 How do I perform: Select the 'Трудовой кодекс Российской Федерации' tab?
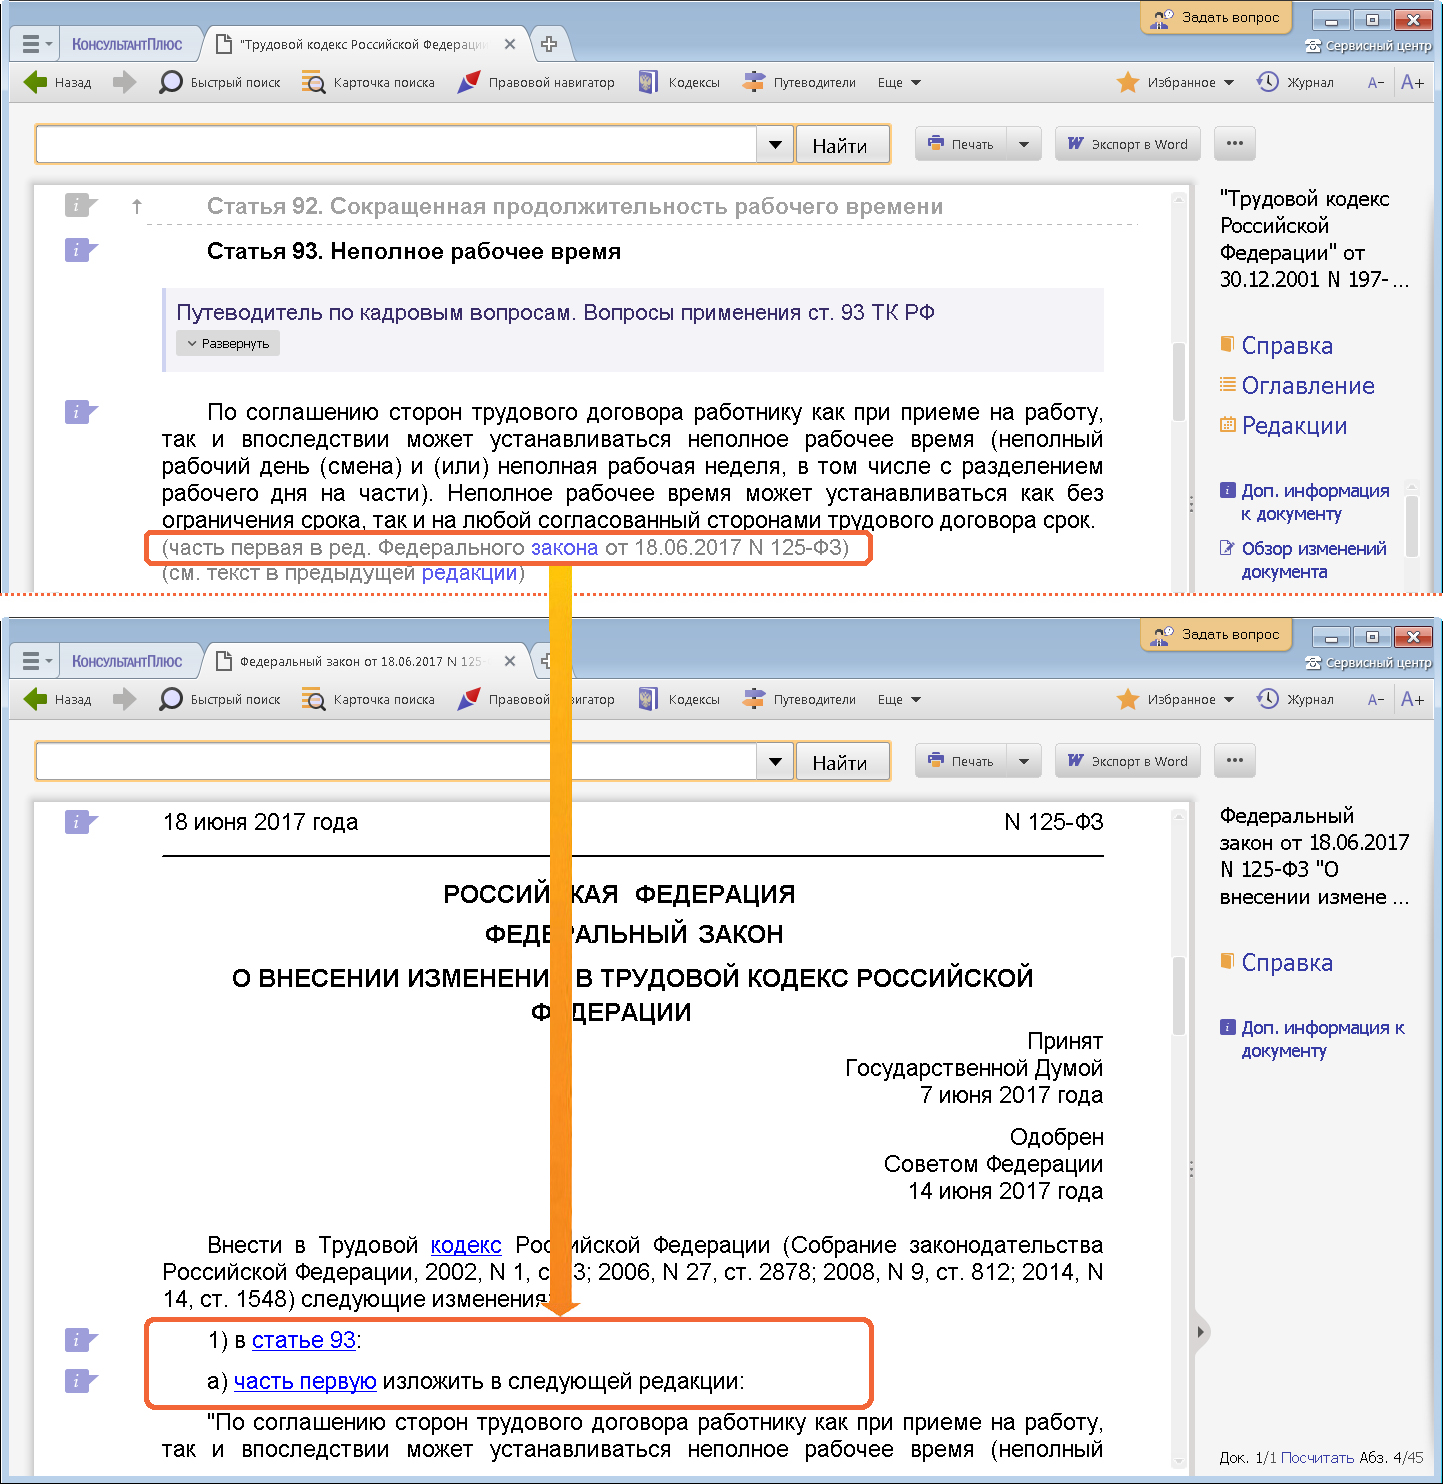click(363, 45)
